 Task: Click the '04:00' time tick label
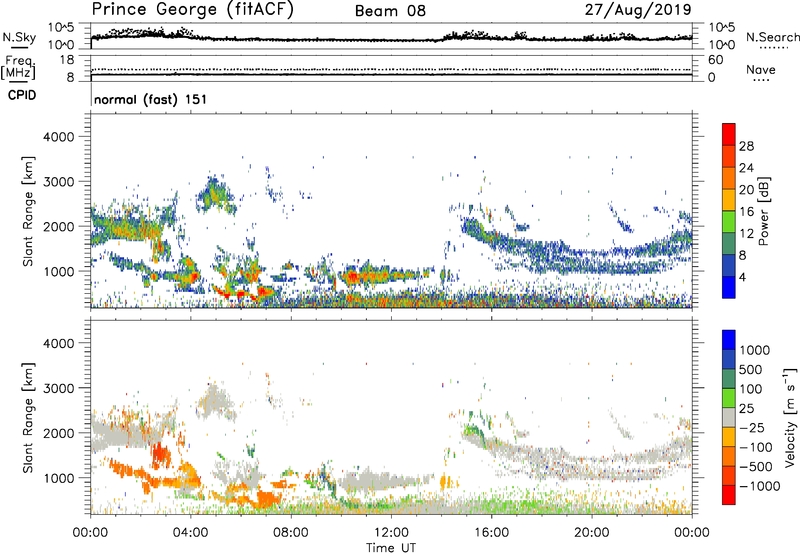coord(190,533)
